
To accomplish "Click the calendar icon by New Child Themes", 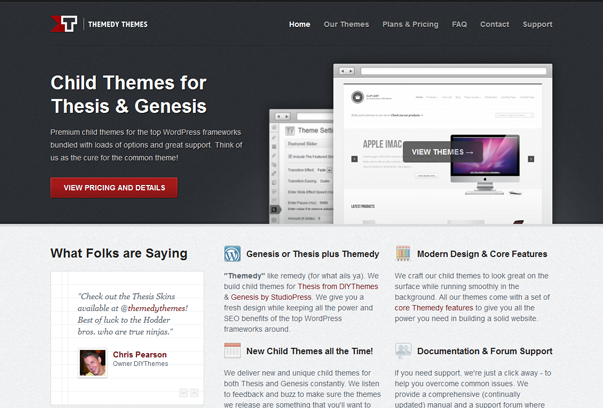I will 232,351.
